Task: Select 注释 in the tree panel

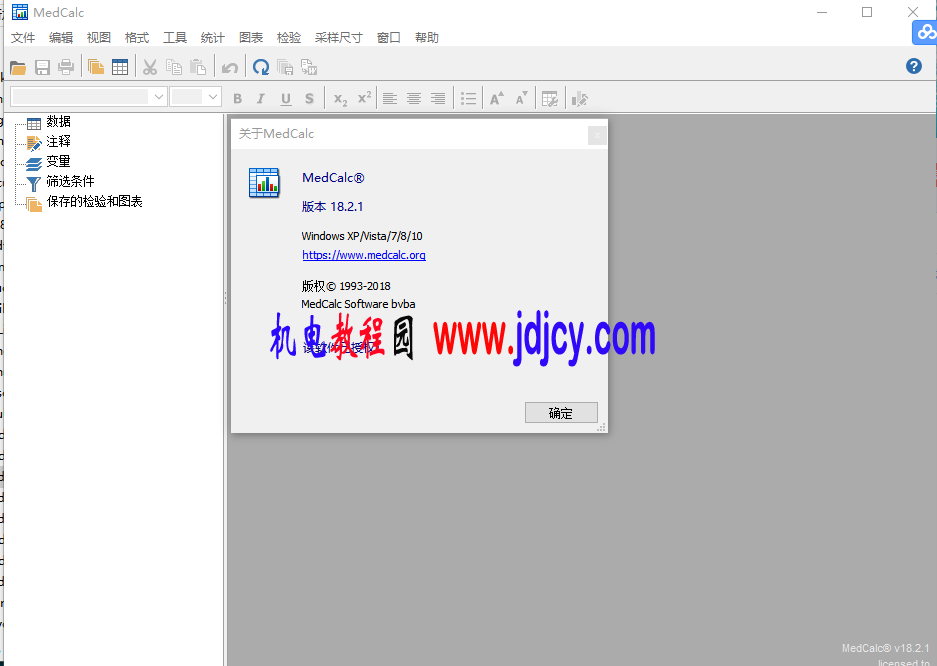Action: [x=59, y=142]
